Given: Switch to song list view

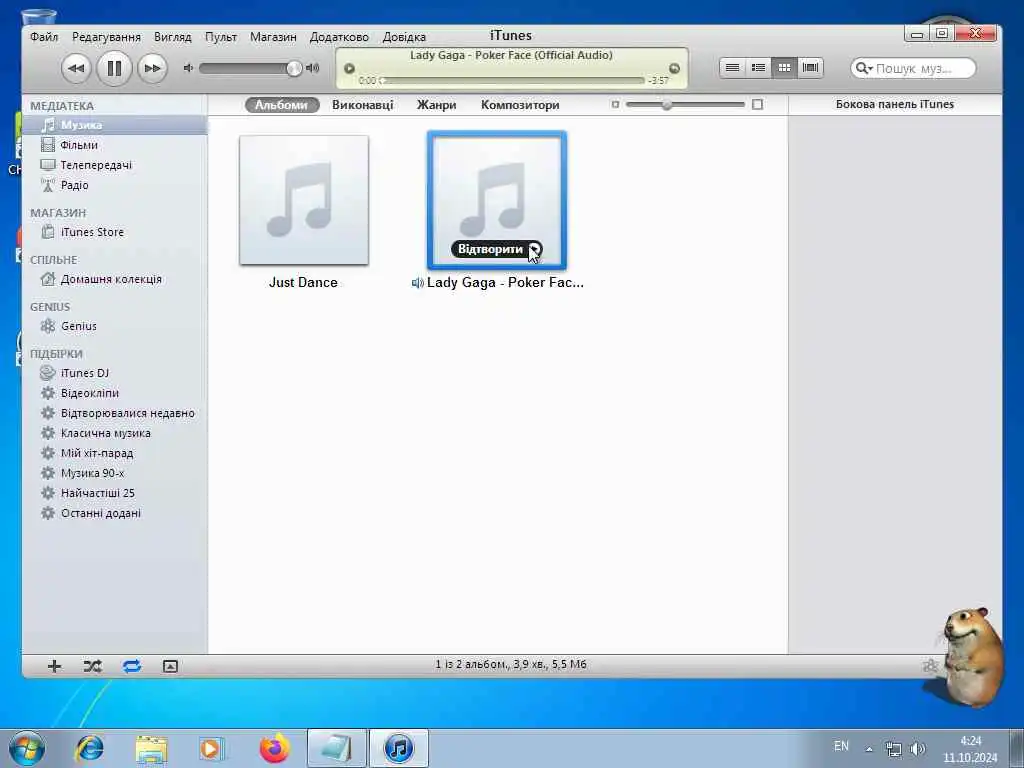Looking at the screenshot, I should [x=733, y=67].
